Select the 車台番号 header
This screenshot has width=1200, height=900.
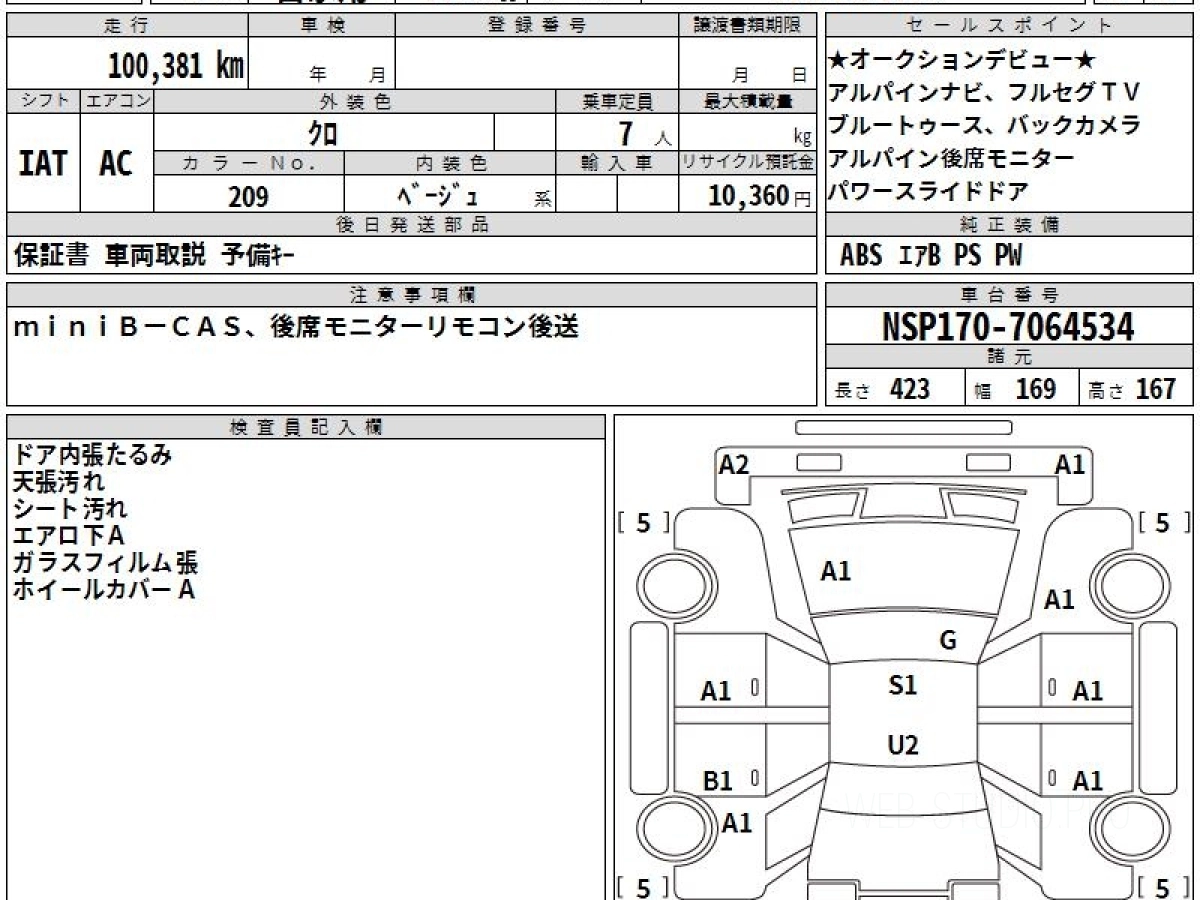click(x=1009, y=295)
